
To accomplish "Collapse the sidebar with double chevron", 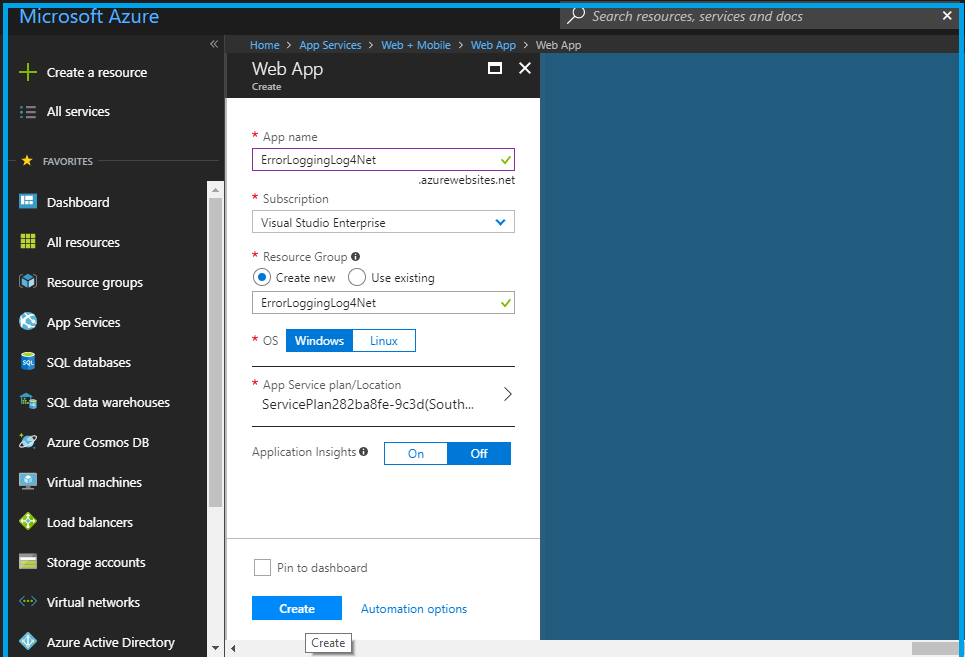I will 214,44.
